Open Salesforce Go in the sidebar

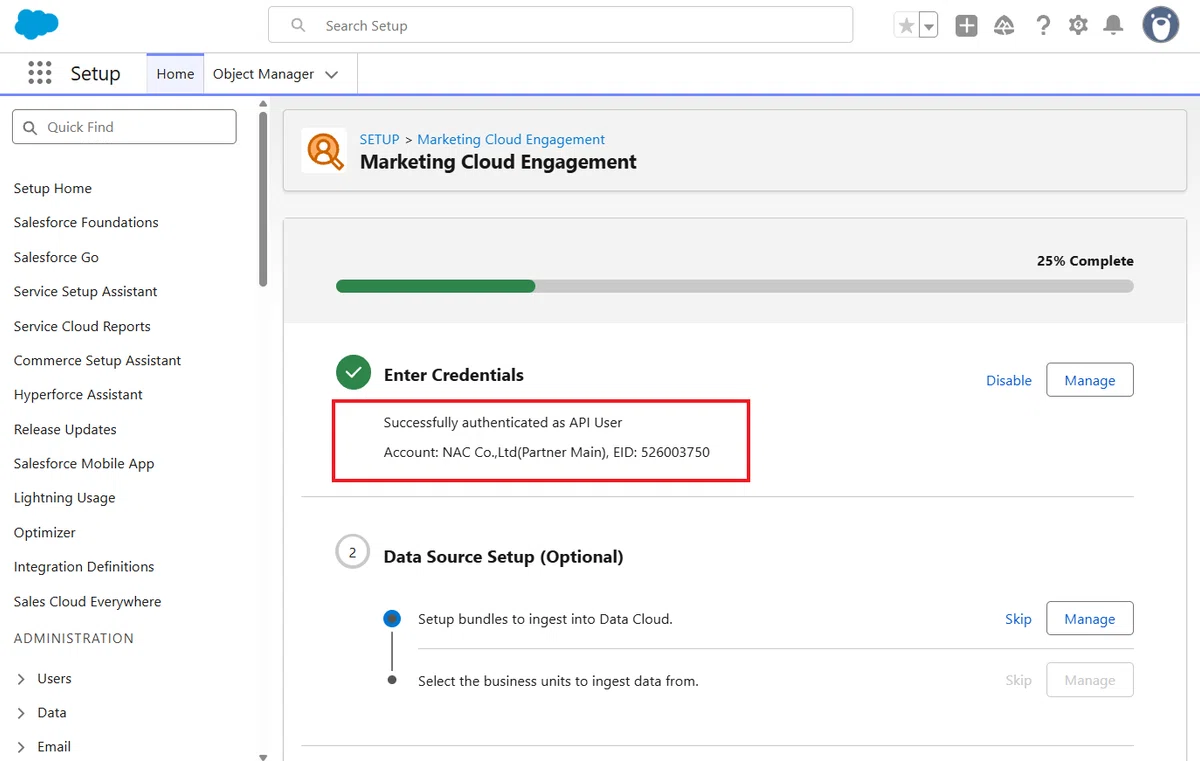click(56, 257)
